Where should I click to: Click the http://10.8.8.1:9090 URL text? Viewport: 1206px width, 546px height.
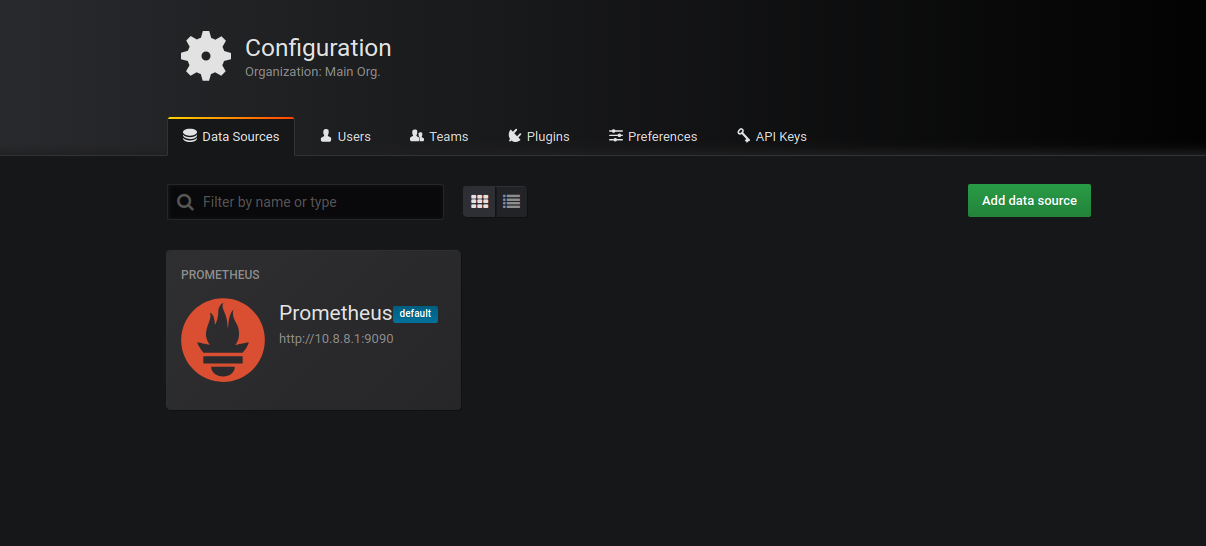[x=336, y=339]
